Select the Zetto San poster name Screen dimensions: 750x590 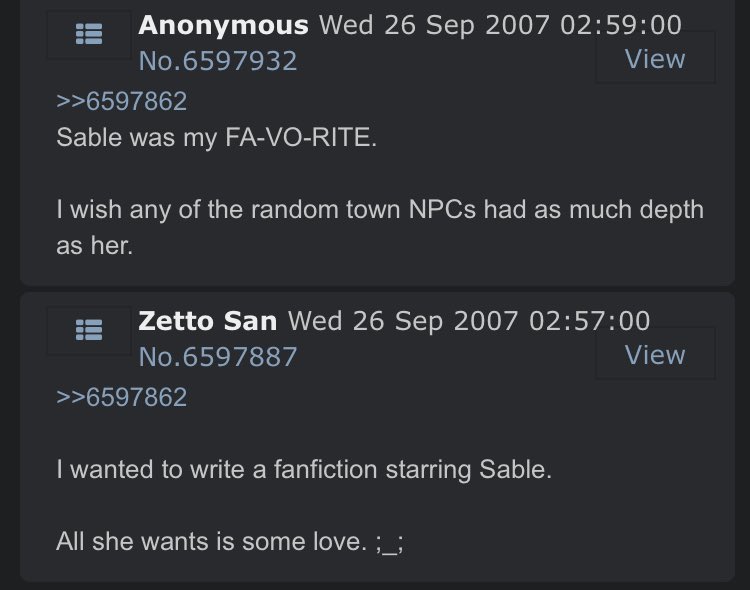point(208,321)
